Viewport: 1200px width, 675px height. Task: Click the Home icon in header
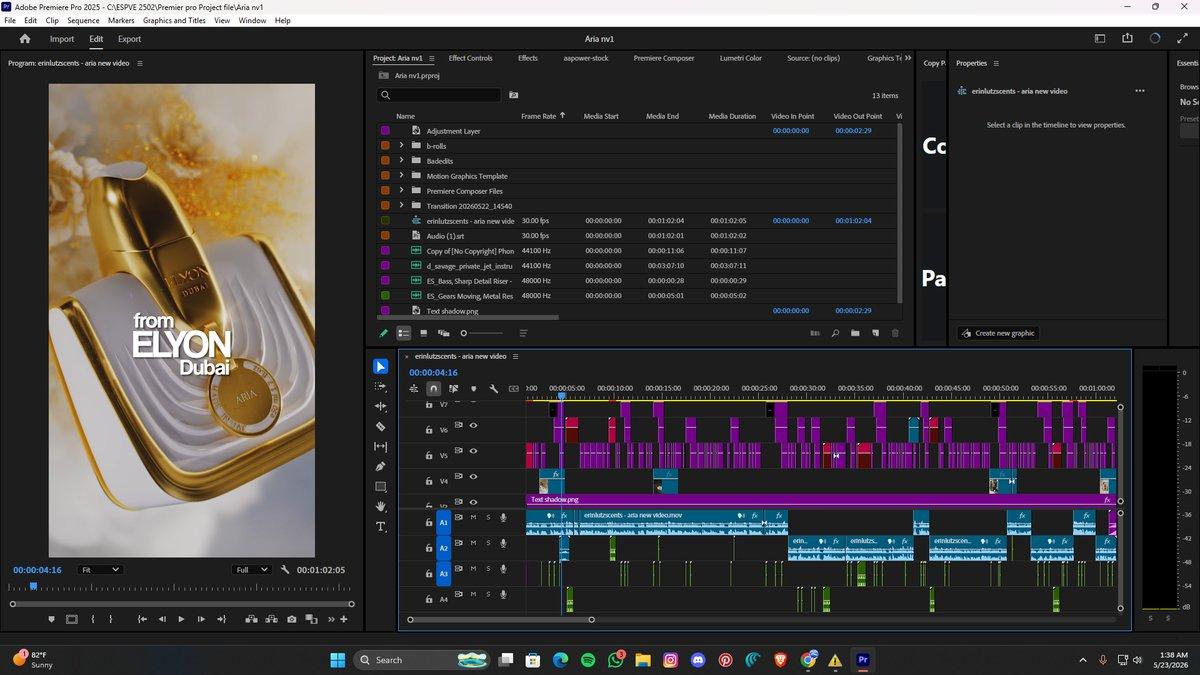tap(25, 39)
